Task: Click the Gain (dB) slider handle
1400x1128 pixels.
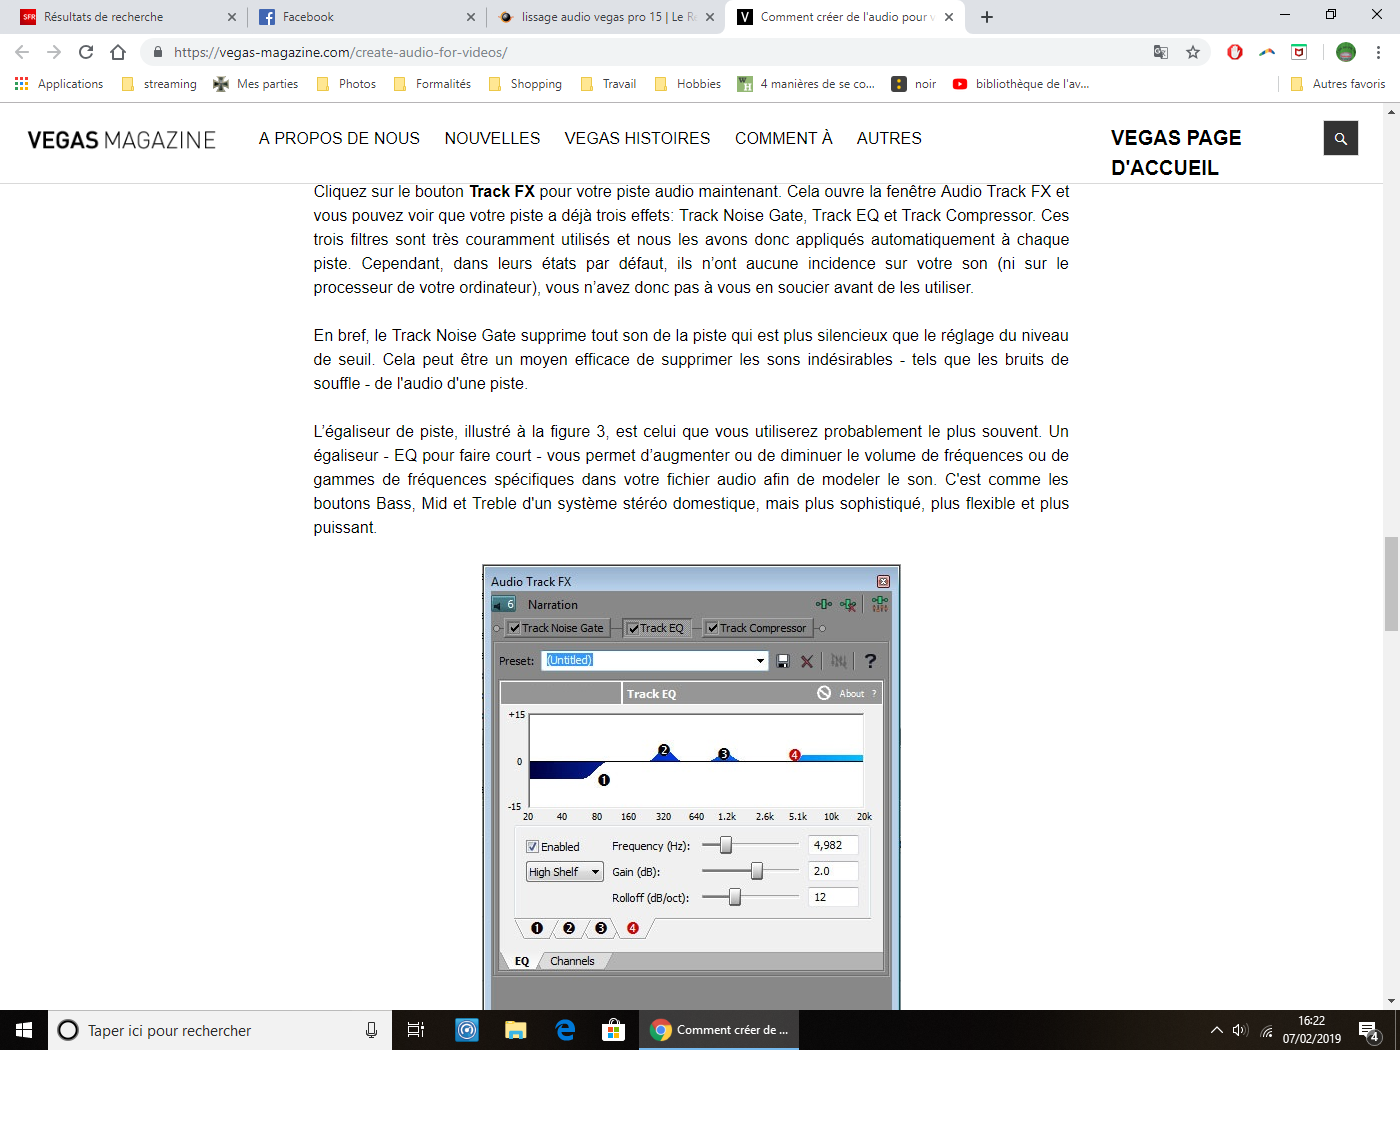Action: [x=757, y=871]
